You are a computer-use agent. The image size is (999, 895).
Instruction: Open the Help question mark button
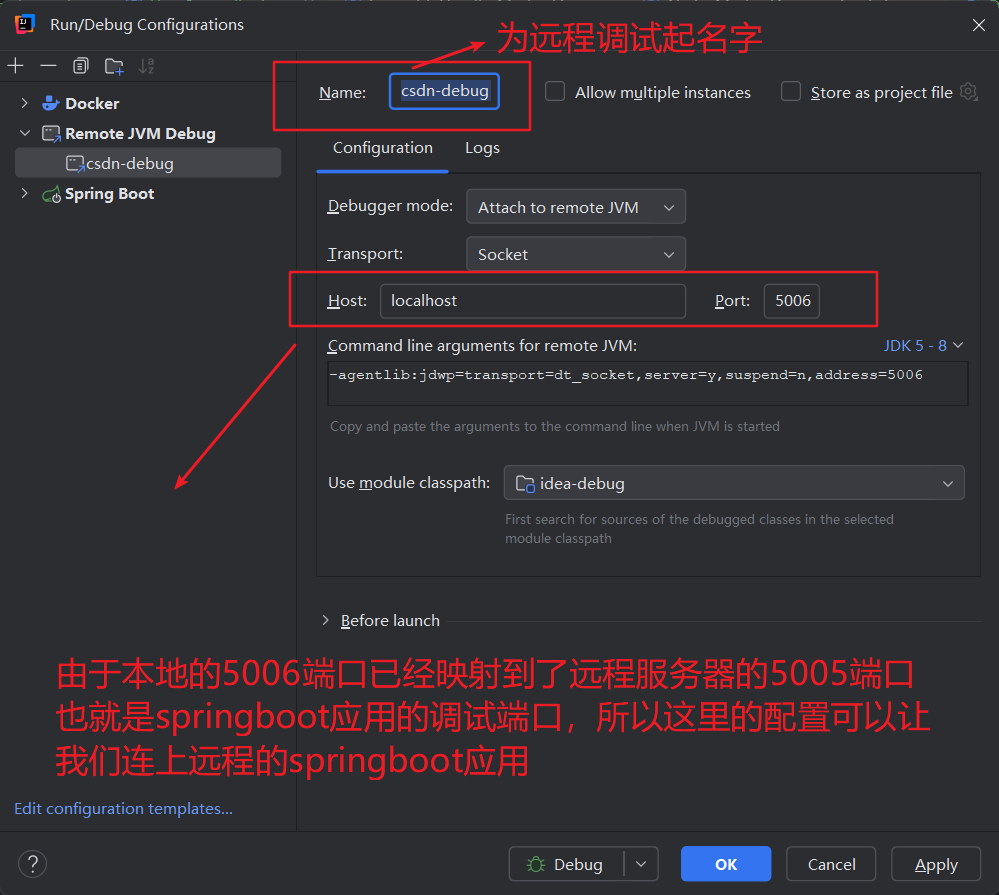(x=32, y=864)
